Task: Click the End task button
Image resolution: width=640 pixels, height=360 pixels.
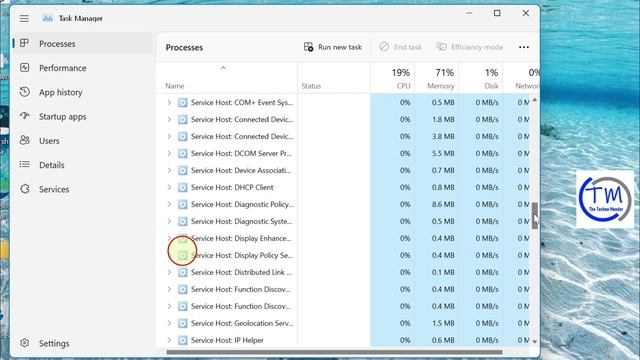Action: (400, 47)
